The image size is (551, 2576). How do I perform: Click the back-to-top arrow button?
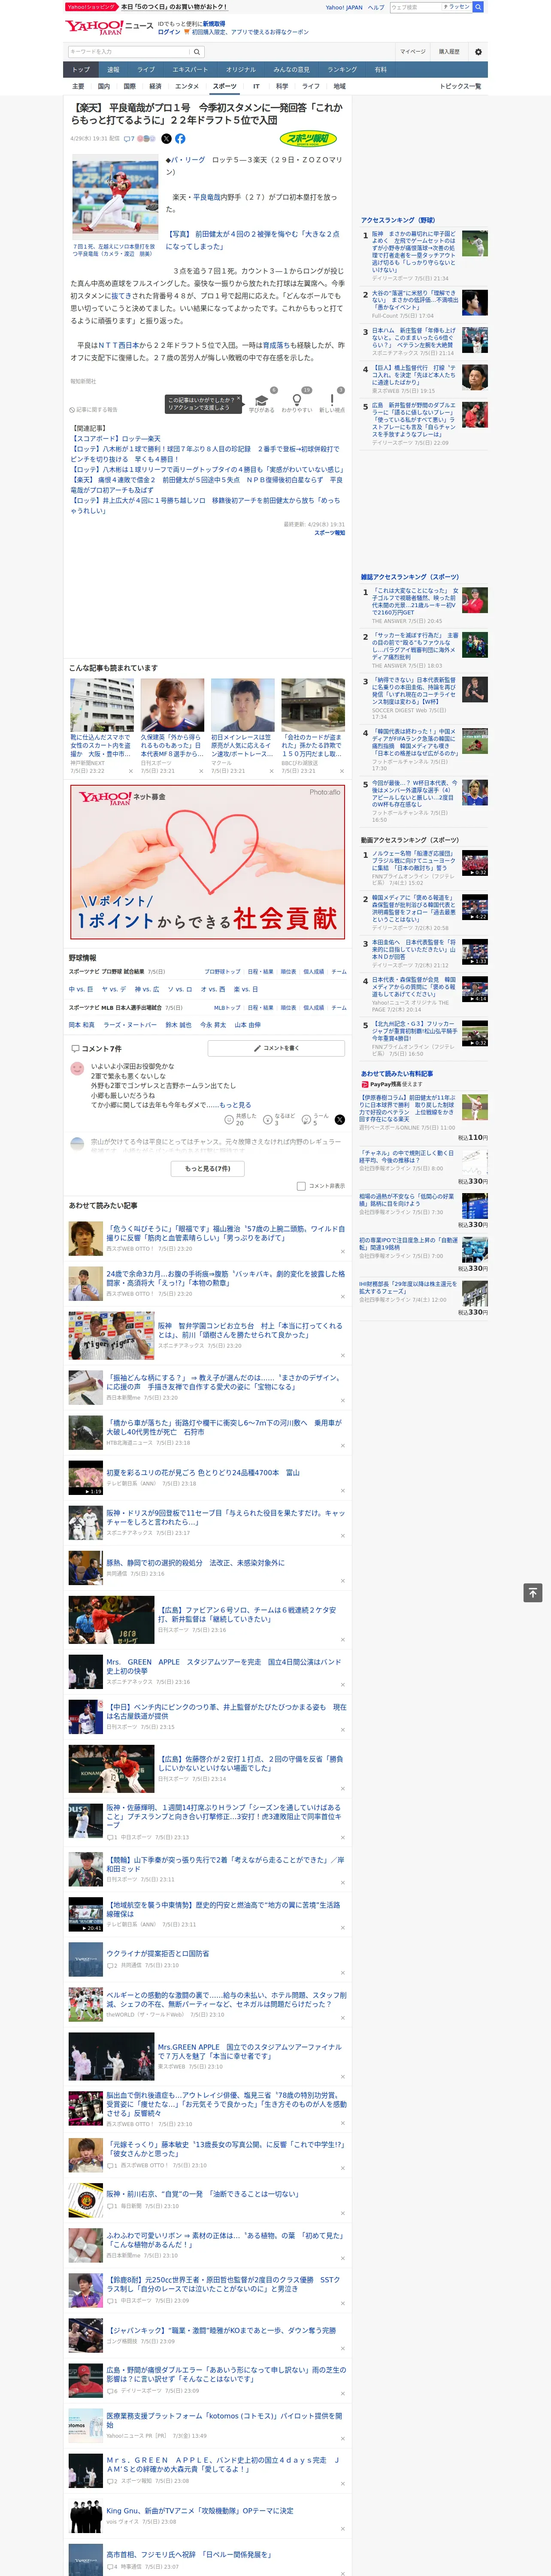533,1593
